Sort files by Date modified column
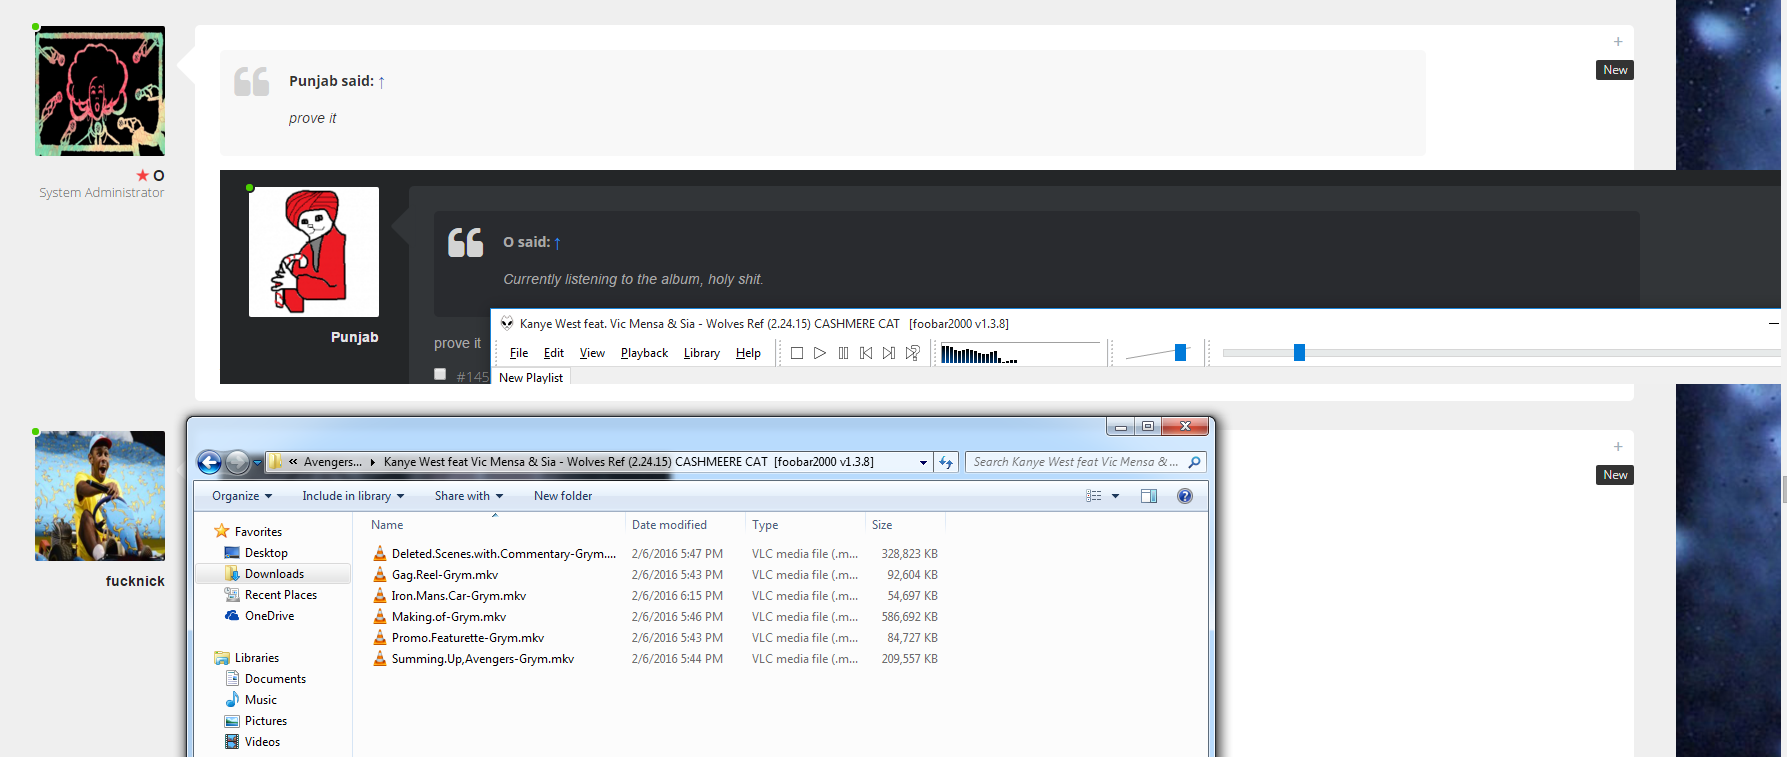 (685, 525)
